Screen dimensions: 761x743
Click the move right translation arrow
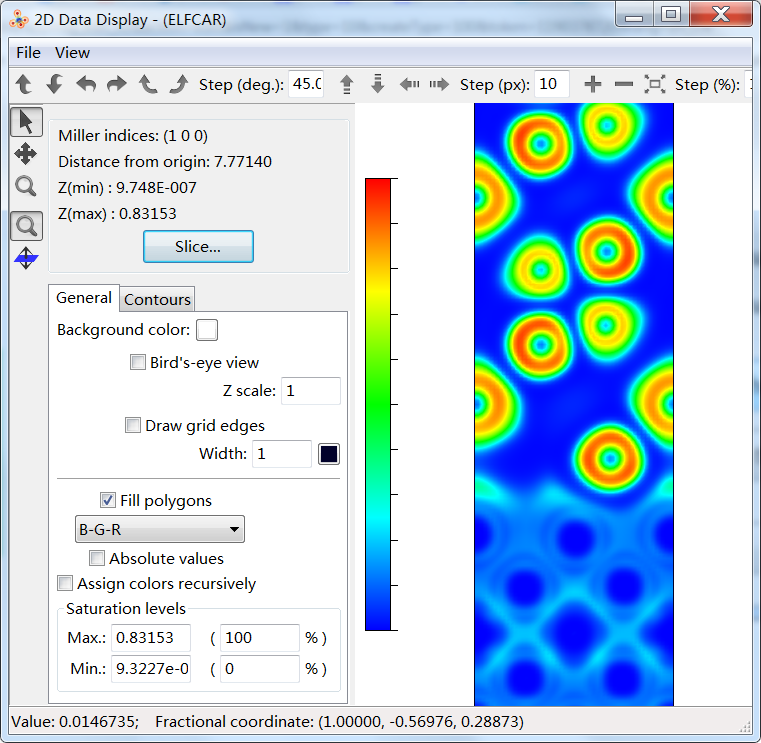439,84
